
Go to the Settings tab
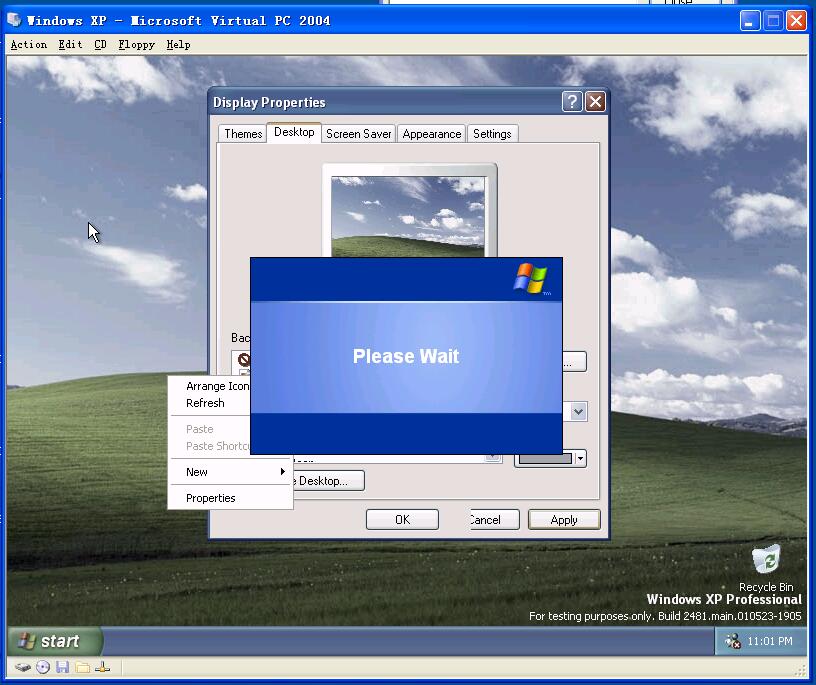[x=492, y=134]
